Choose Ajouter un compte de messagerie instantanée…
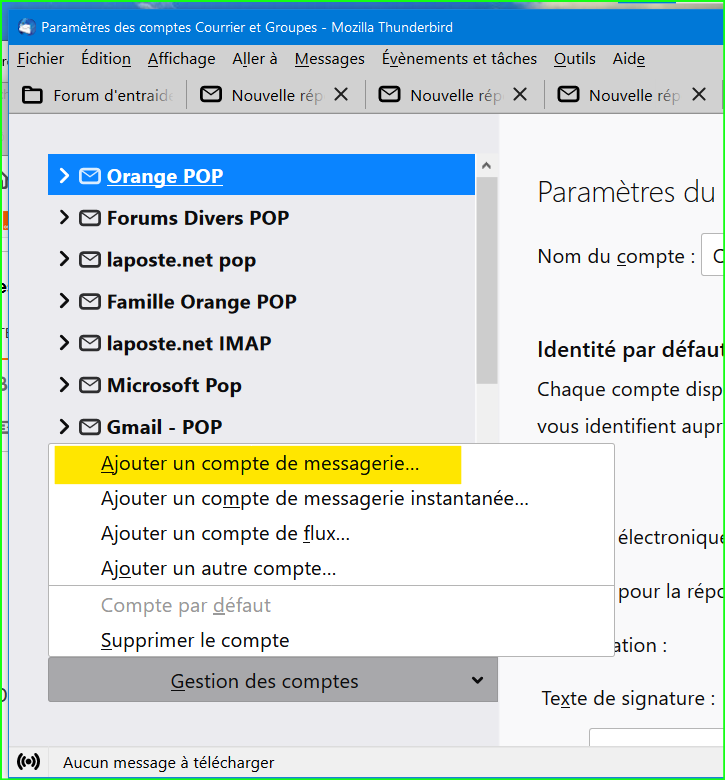Image resolution: width=725 pixels, height=780 pixels. 331,498
